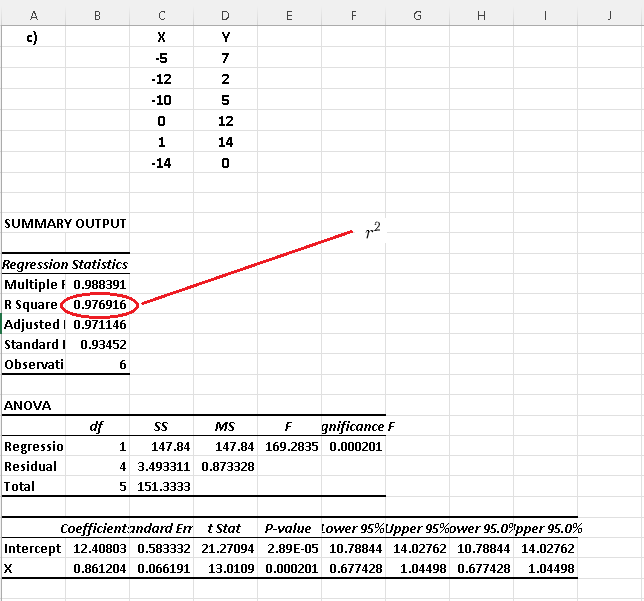Select column A header
The height and width of the screenshot is (601, 644).
click(x=34, y=14)
